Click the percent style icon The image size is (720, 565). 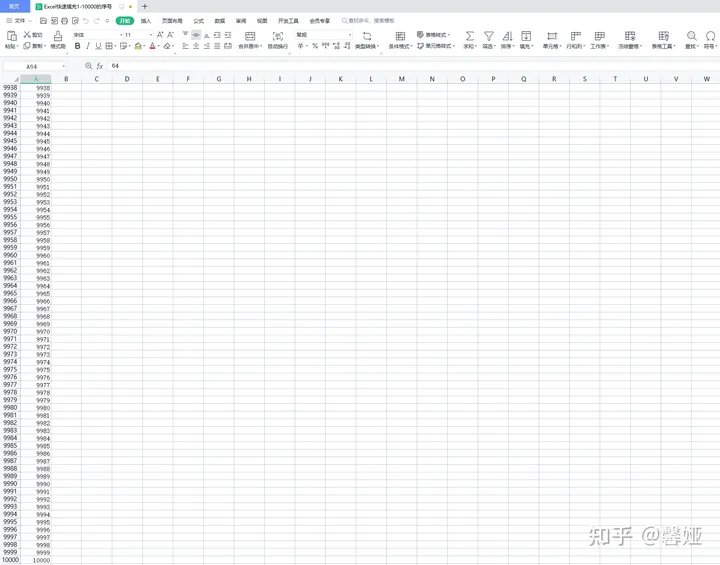[x=315, y=46]
